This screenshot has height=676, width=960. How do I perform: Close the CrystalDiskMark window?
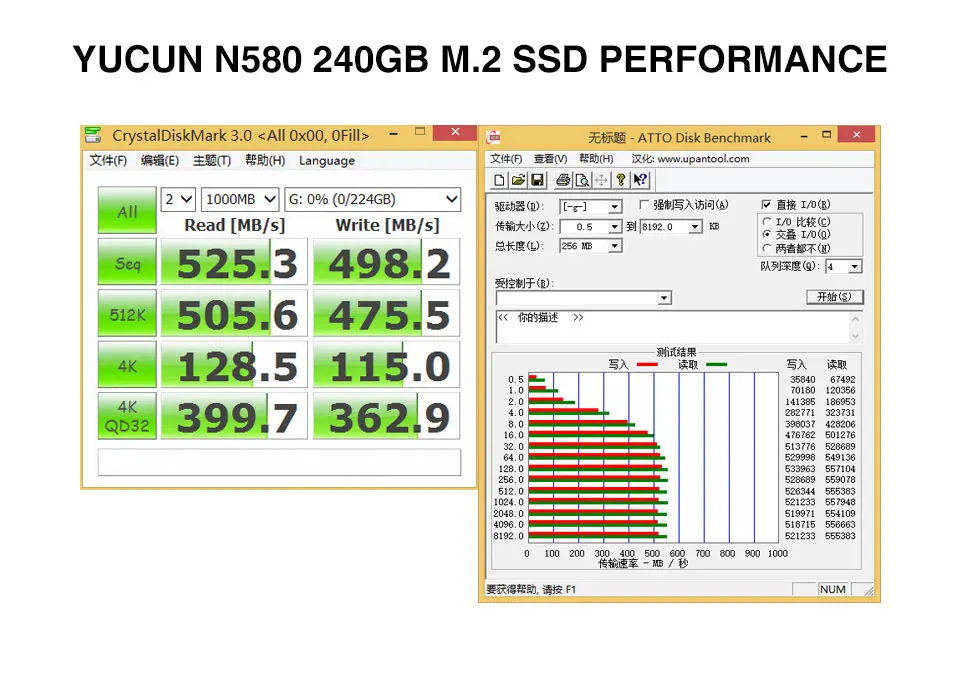pyautogui.click(x=455, y=132)
